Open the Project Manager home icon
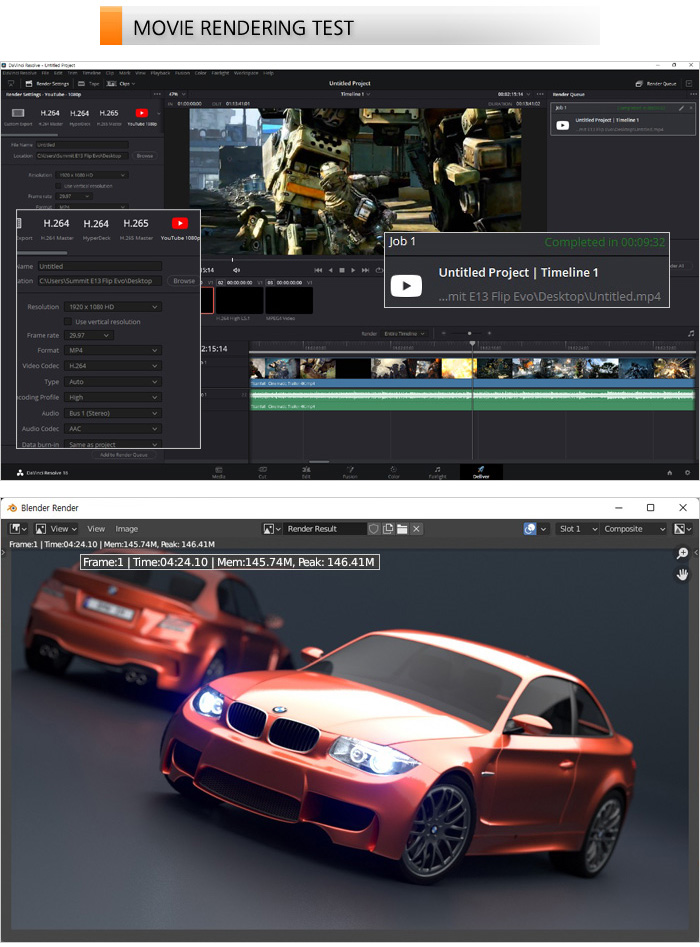 tap(669, 473)
